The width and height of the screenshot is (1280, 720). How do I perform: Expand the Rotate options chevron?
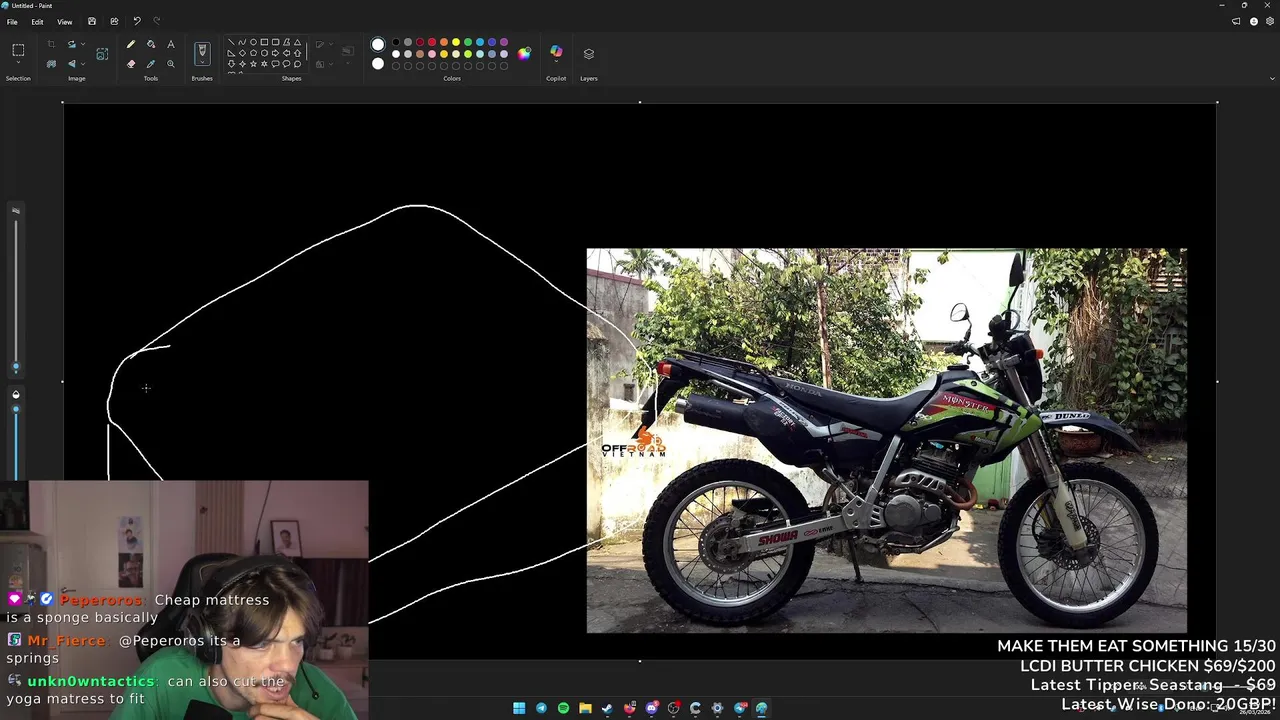(83, 44)
